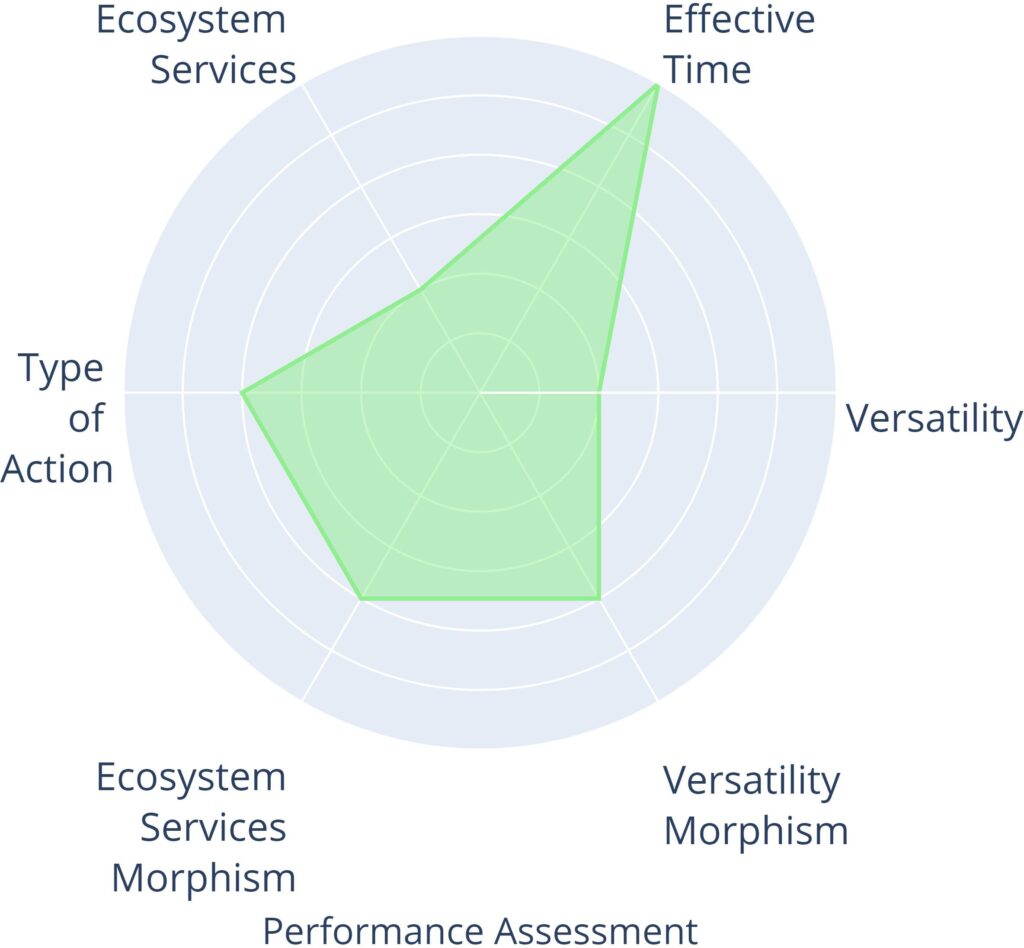Click the outer end of the Versatility axis line
This screenshot has height=948, width=1024.
click(834, 392)
